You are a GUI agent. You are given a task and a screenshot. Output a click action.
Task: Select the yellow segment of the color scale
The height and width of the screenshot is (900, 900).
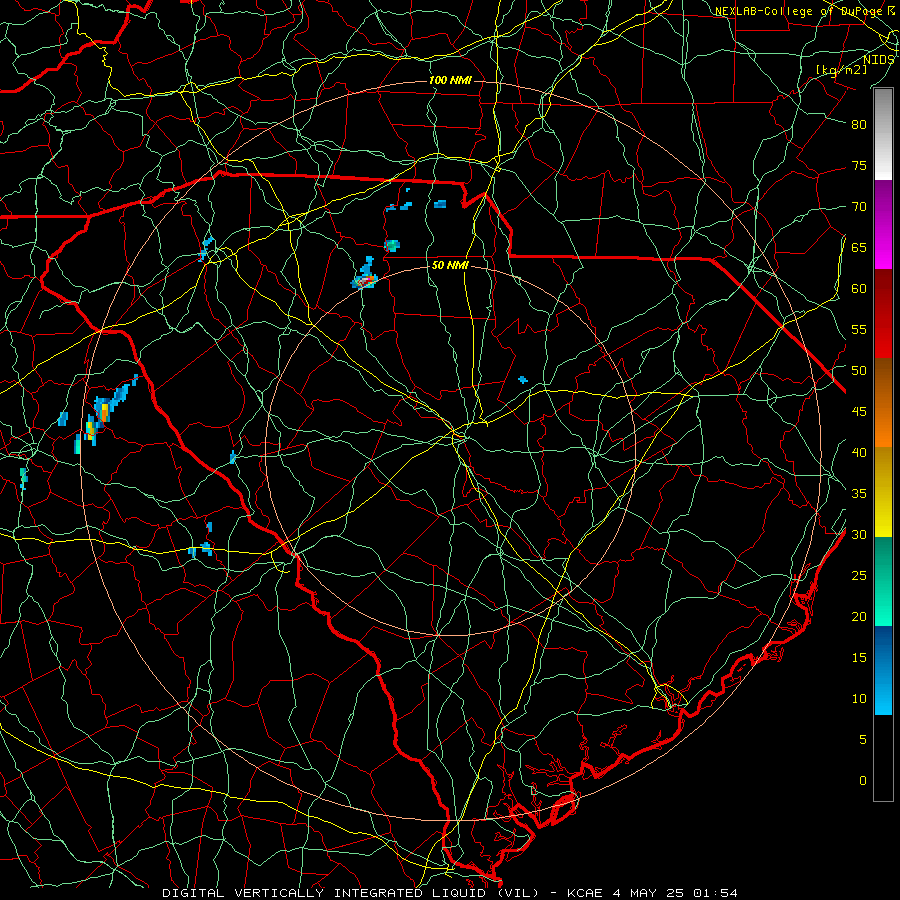(883, 492)
